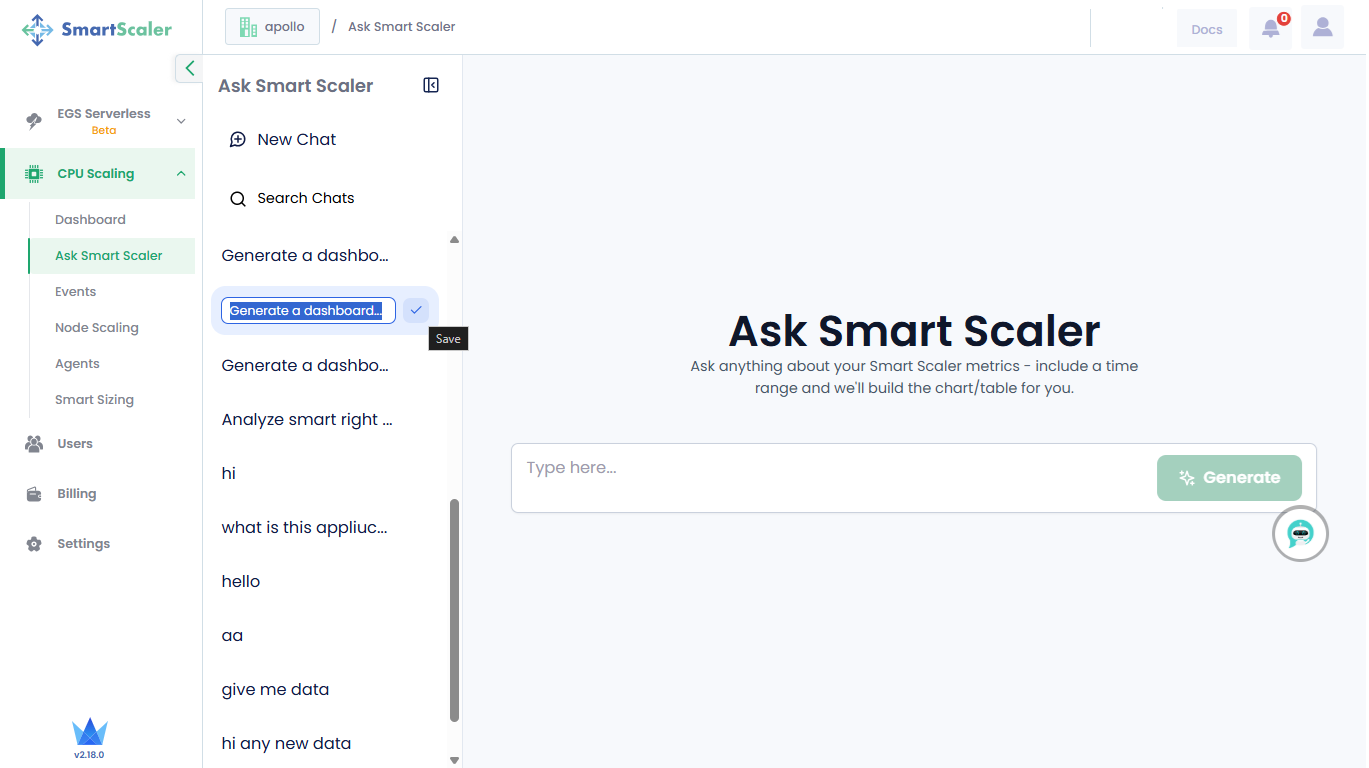Open the apollo workspace selector
Viewport: 1369px width, 768px height.
click(272, 27)
